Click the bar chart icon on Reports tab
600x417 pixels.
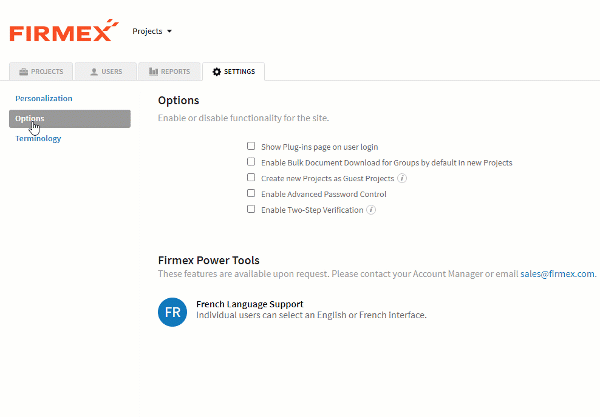(153, 72)
